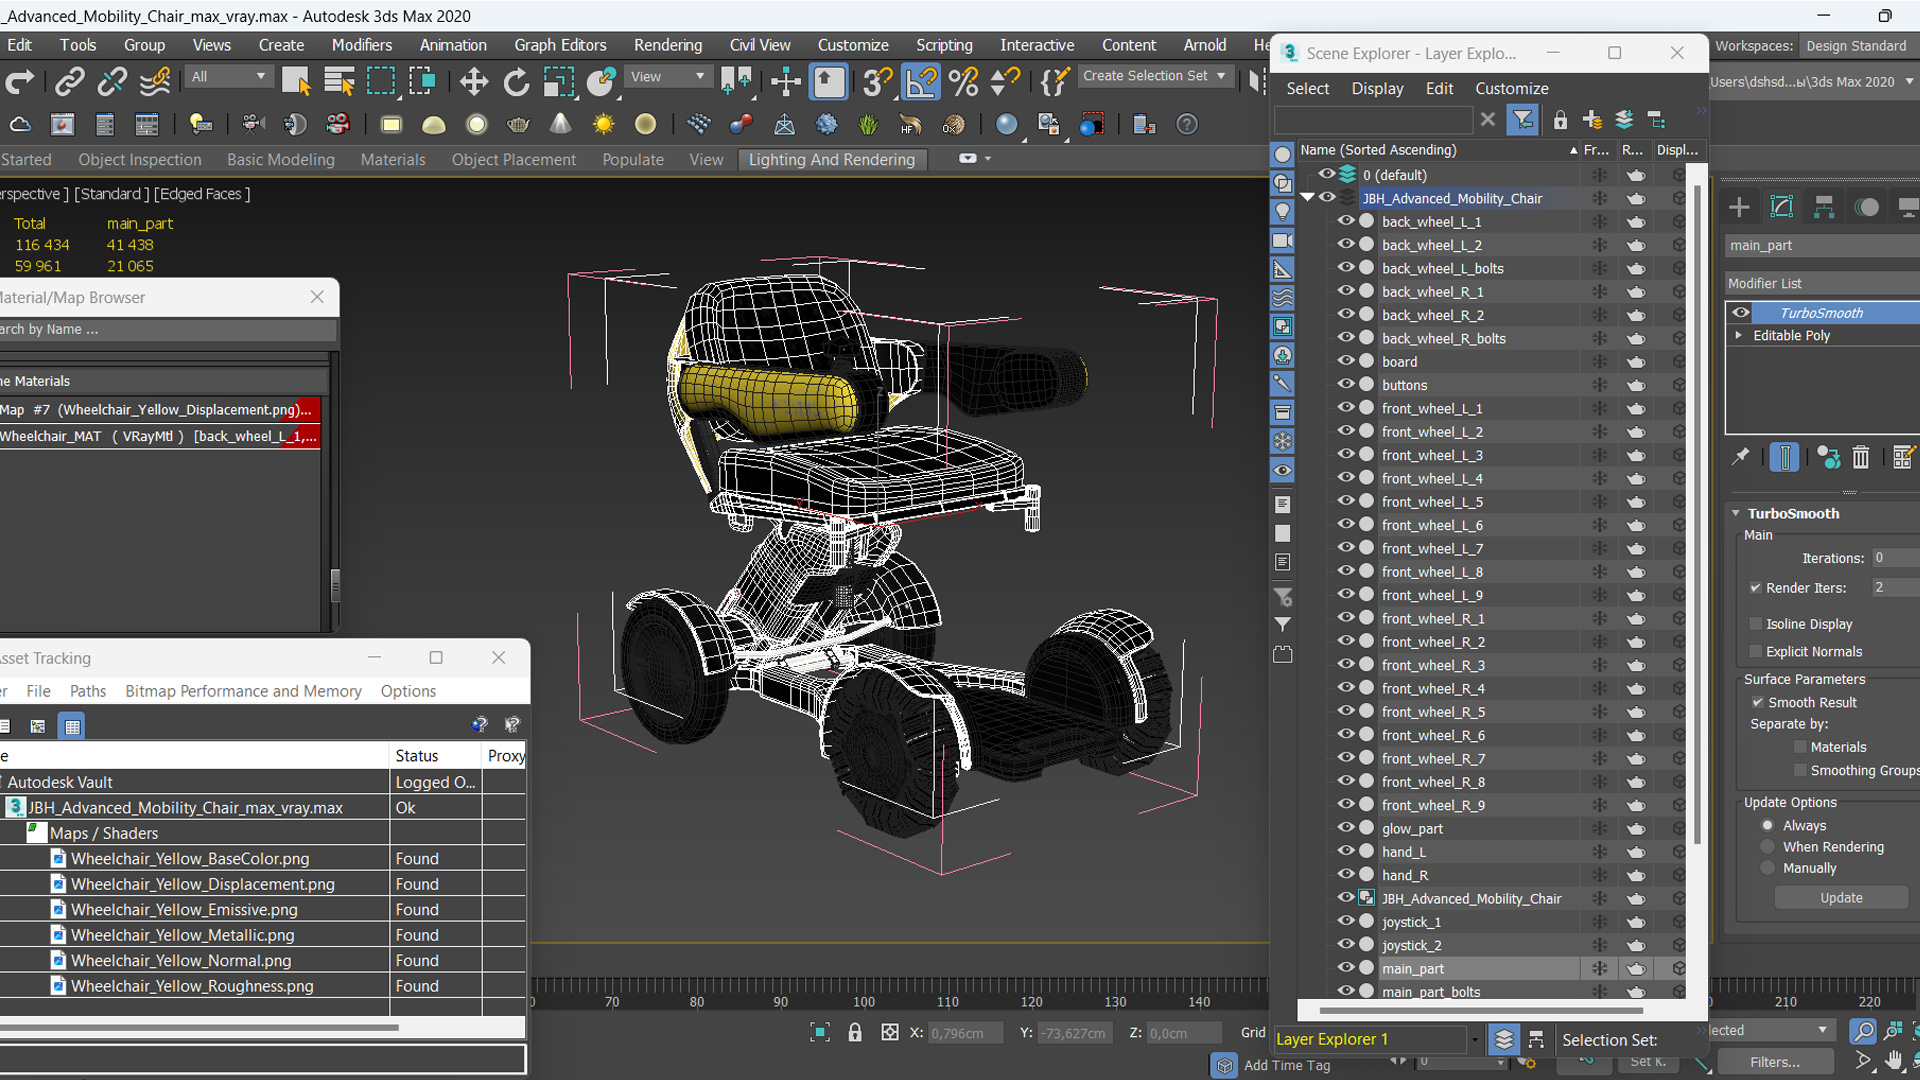Select the Move transform tool
Image resolution: width=1920 pixels, height=1080 pixels.
tap(474, 82)
